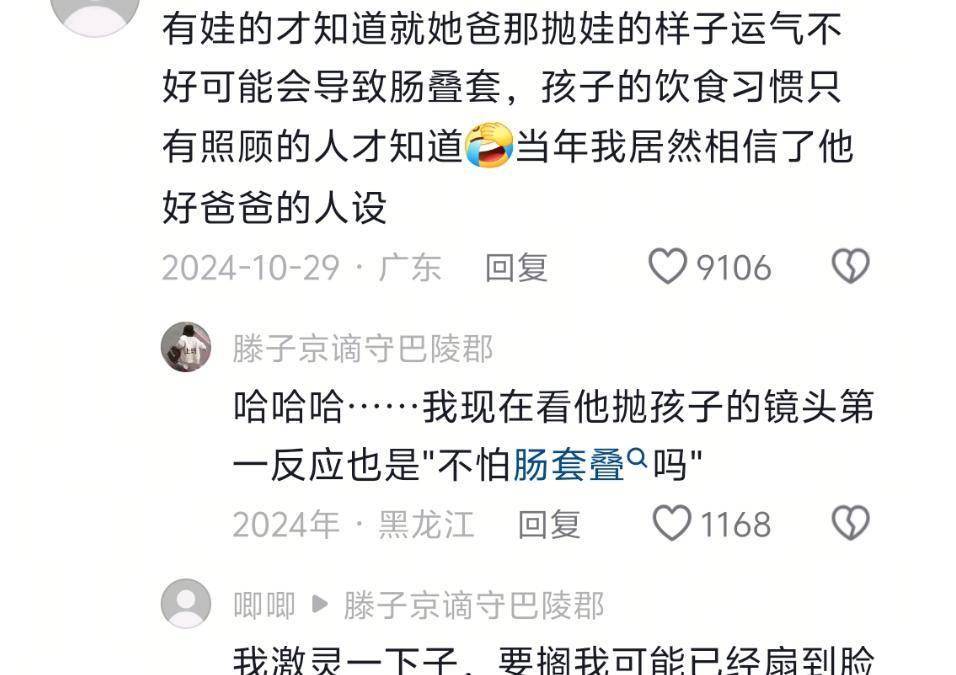Viewport: 956px width, 675px height.
Task: Open the 肠套叠 search keyword link
Action: click(568, 465)
